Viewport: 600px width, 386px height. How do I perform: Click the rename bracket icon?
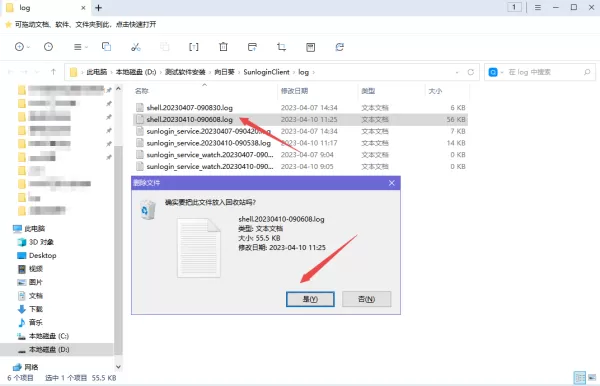pyautogui.click(x=194, y=47)
